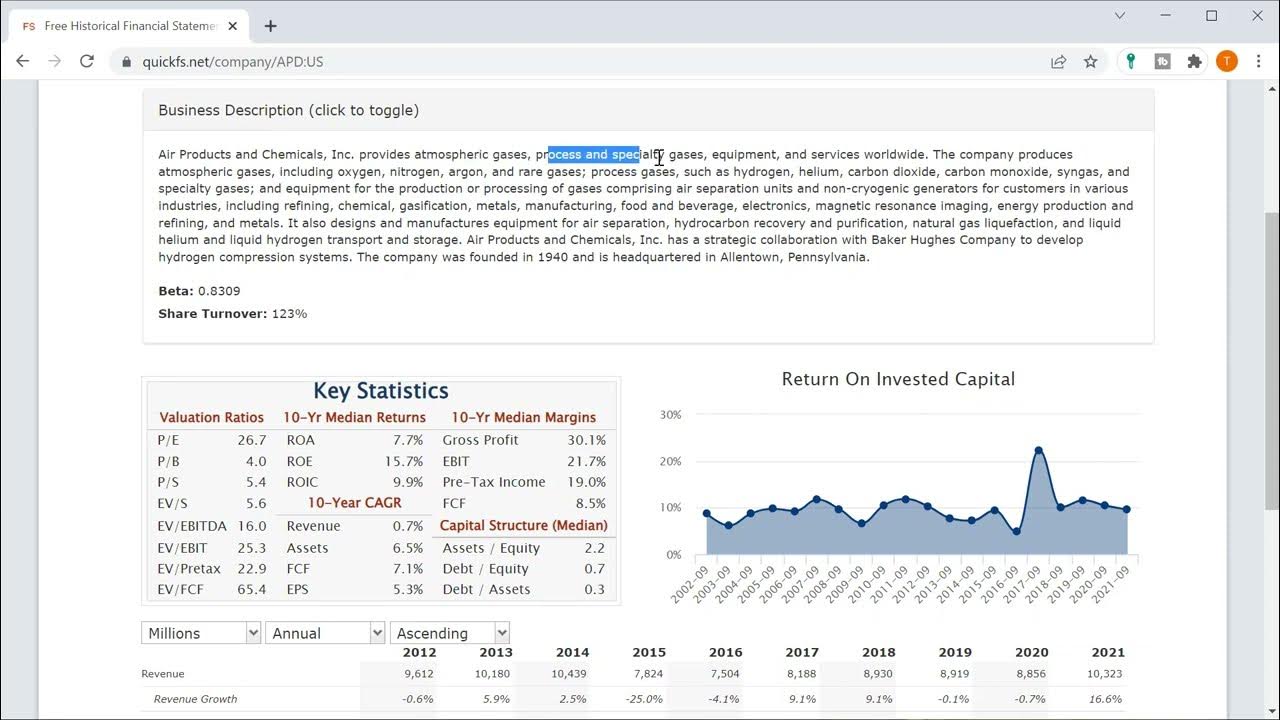Click the share page icon
This screenshot has width=1280, height=720.
point(1058,61)
